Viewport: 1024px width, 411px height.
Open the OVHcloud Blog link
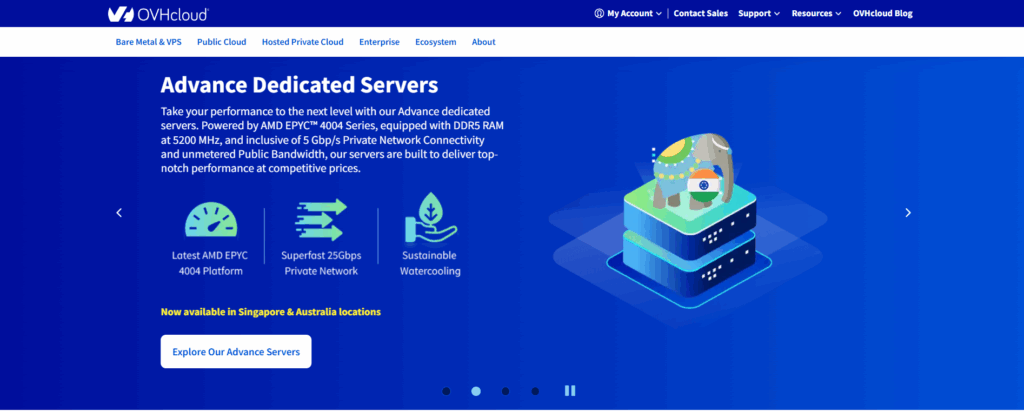coord(882,13)
